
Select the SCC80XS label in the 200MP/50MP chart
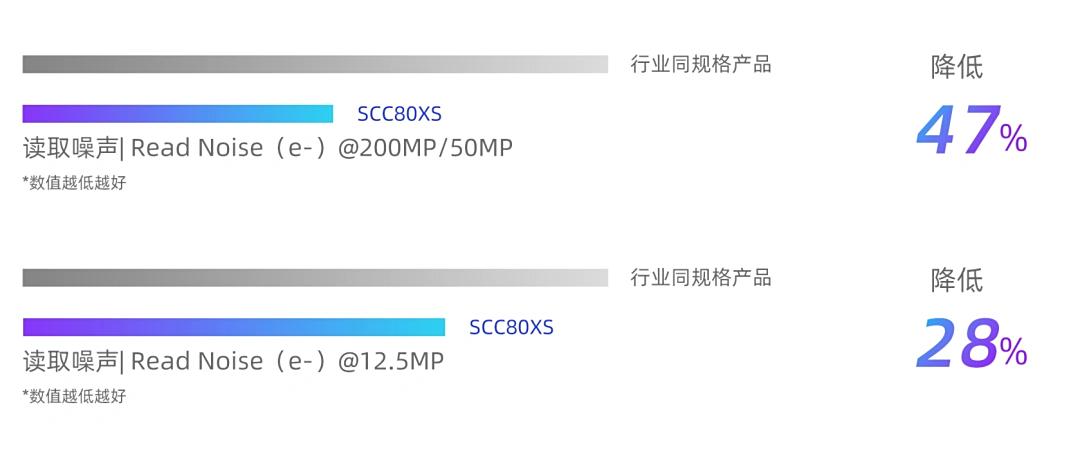click(x=399, y=114)
